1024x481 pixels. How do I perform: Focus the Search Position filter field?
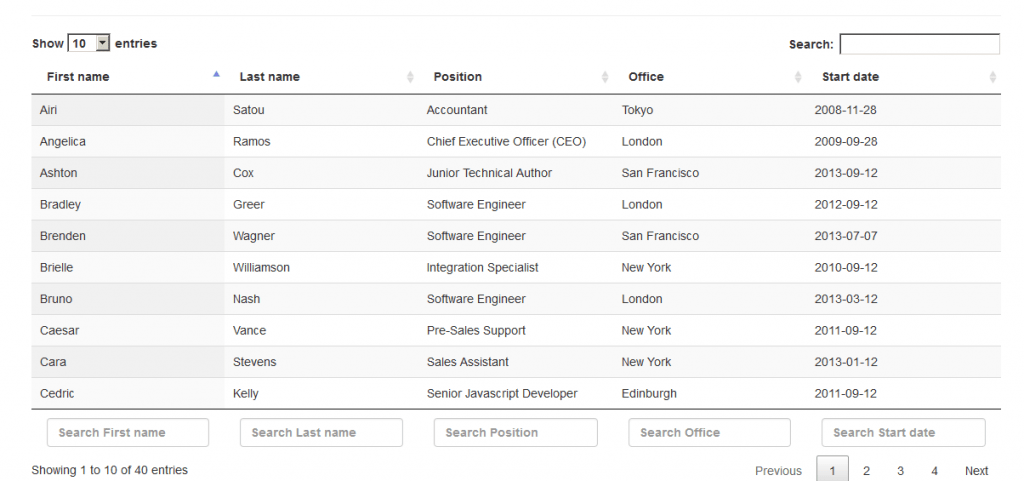pos(515,433)
